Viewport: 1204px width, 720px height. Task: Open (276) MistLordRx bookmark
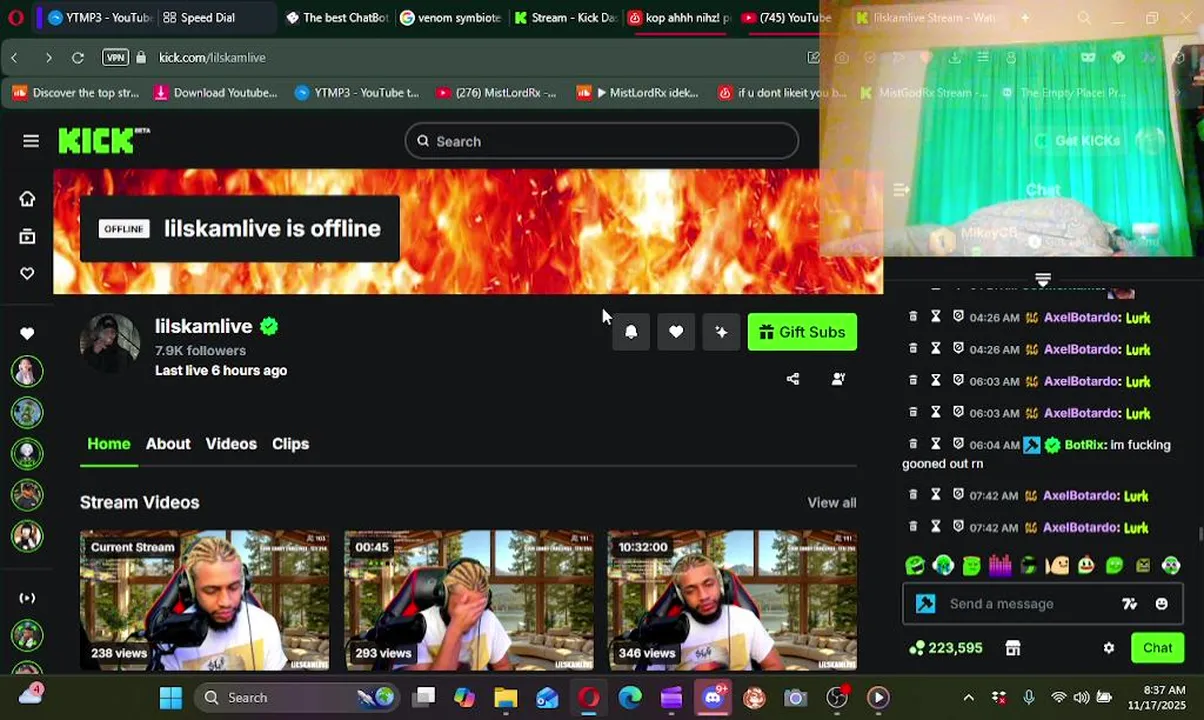[496, 92]
